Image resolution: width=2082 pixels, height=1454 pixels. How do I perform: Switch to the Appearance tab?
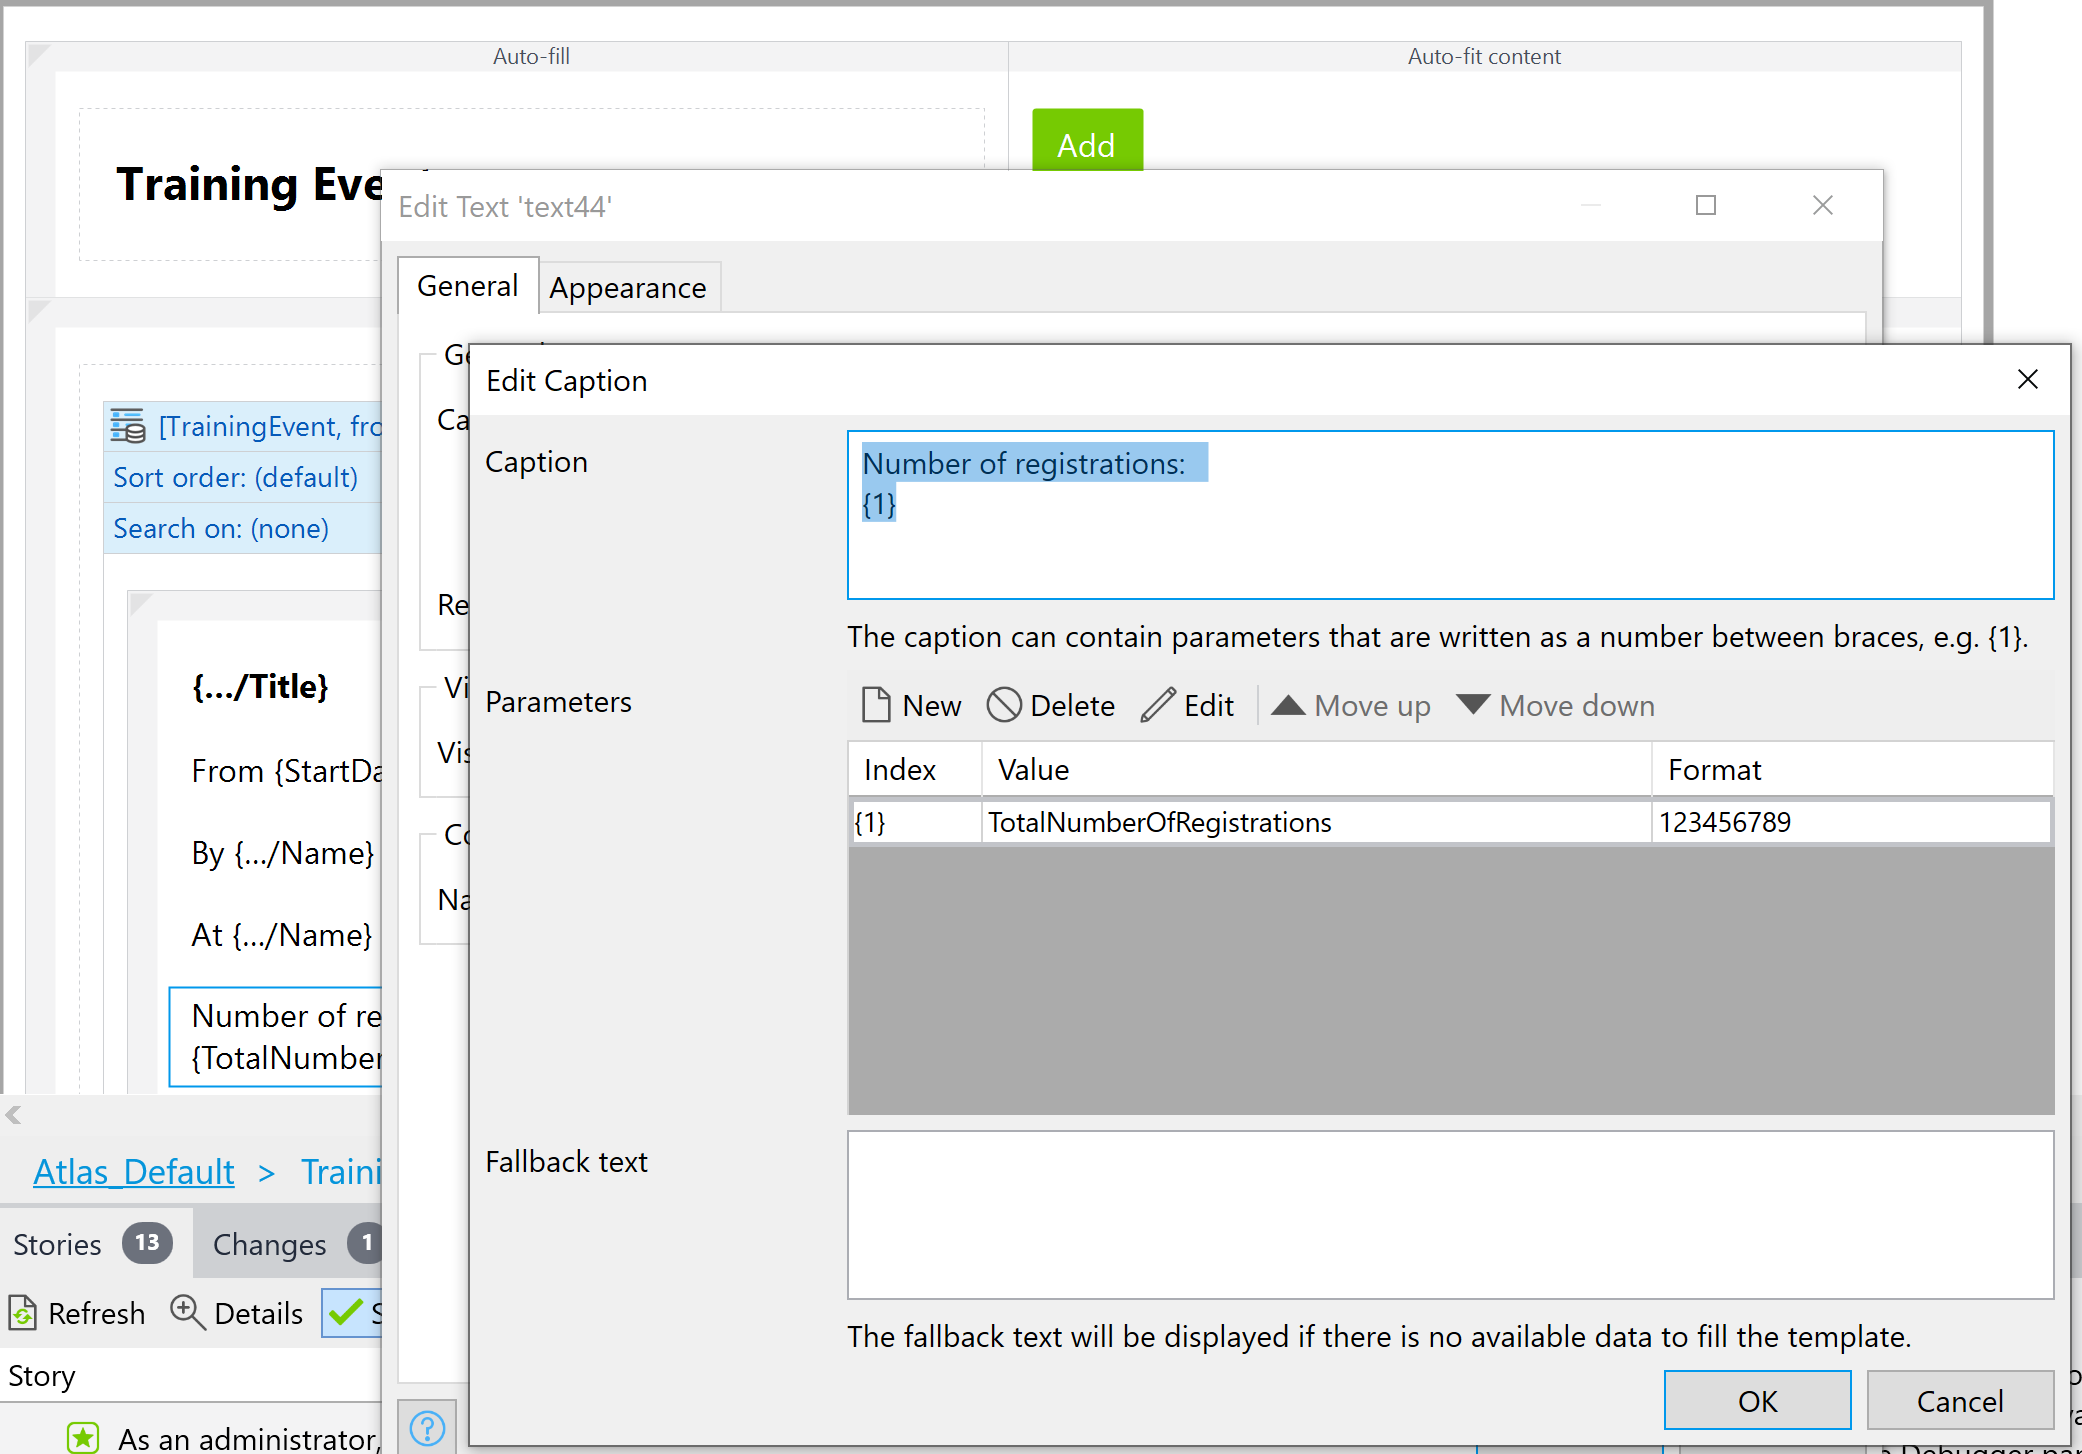627,288
